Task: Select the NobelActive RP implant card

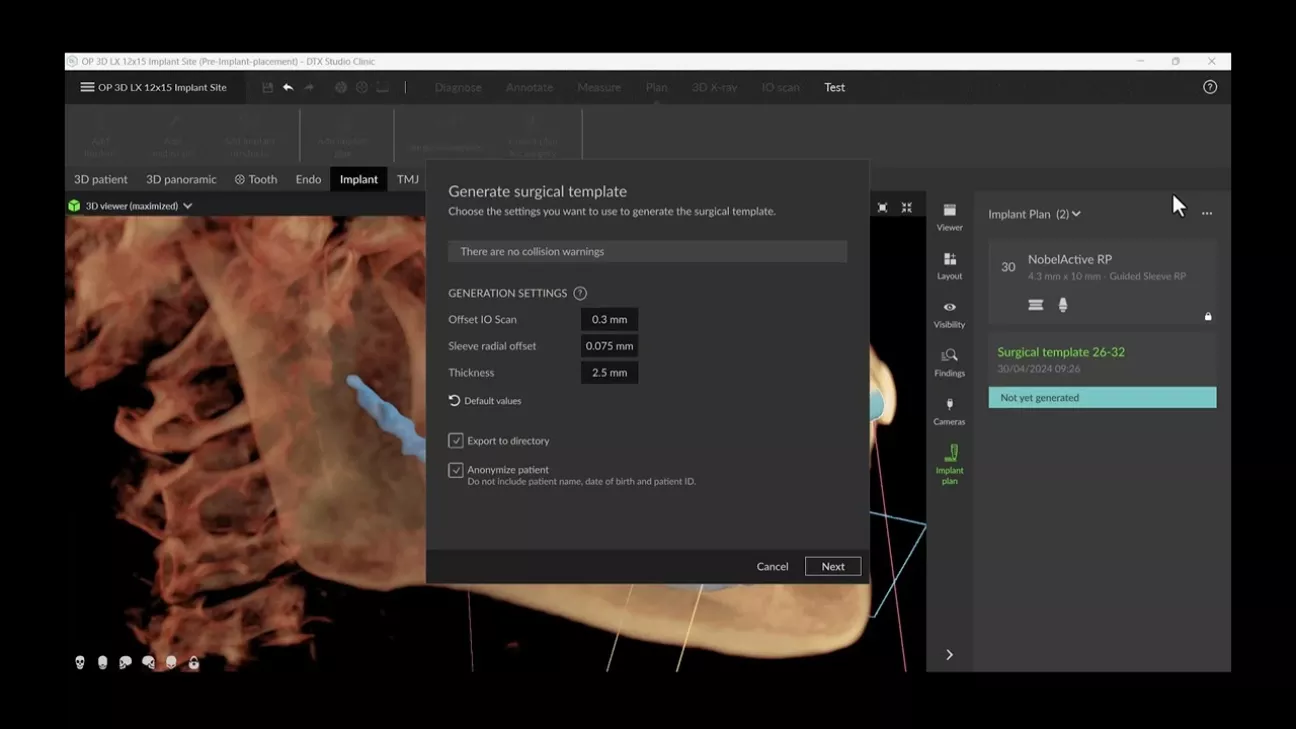Action: pyautogui.click(x=1102, y=283)
